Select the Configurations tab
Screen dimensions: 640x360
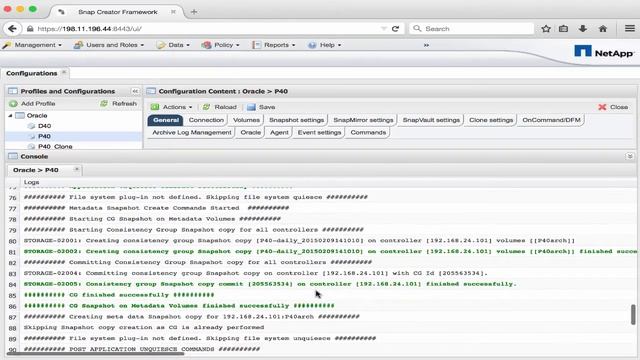[31, 73]
